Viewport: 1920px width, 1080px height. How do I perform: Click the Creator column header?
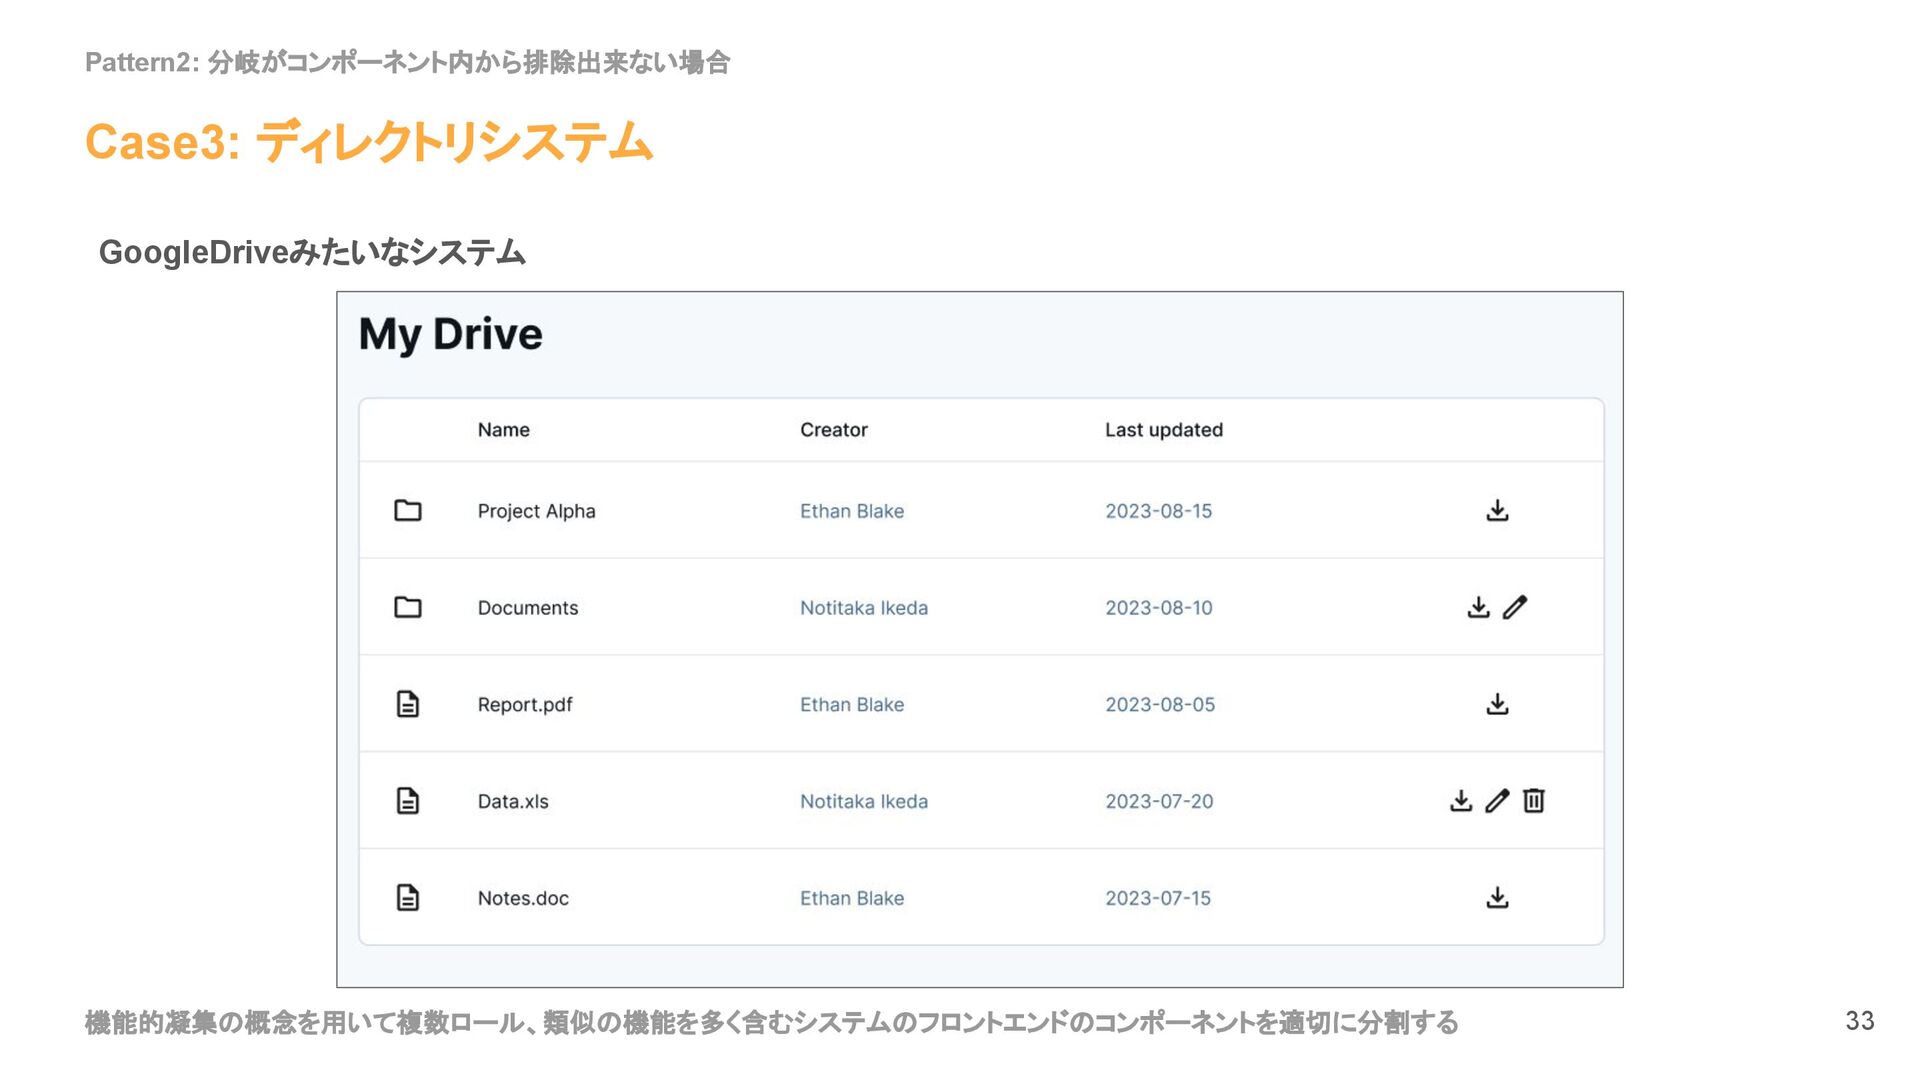pos(833,430)
